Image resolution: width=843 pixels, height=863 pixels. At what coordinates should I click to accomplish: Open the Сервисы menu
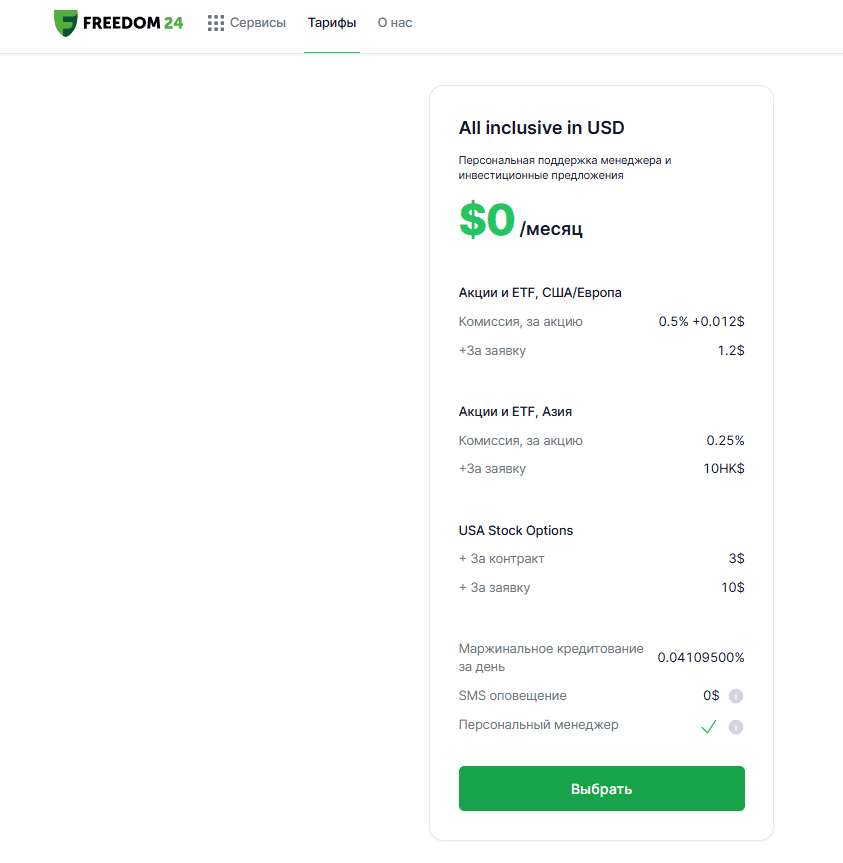258,23
